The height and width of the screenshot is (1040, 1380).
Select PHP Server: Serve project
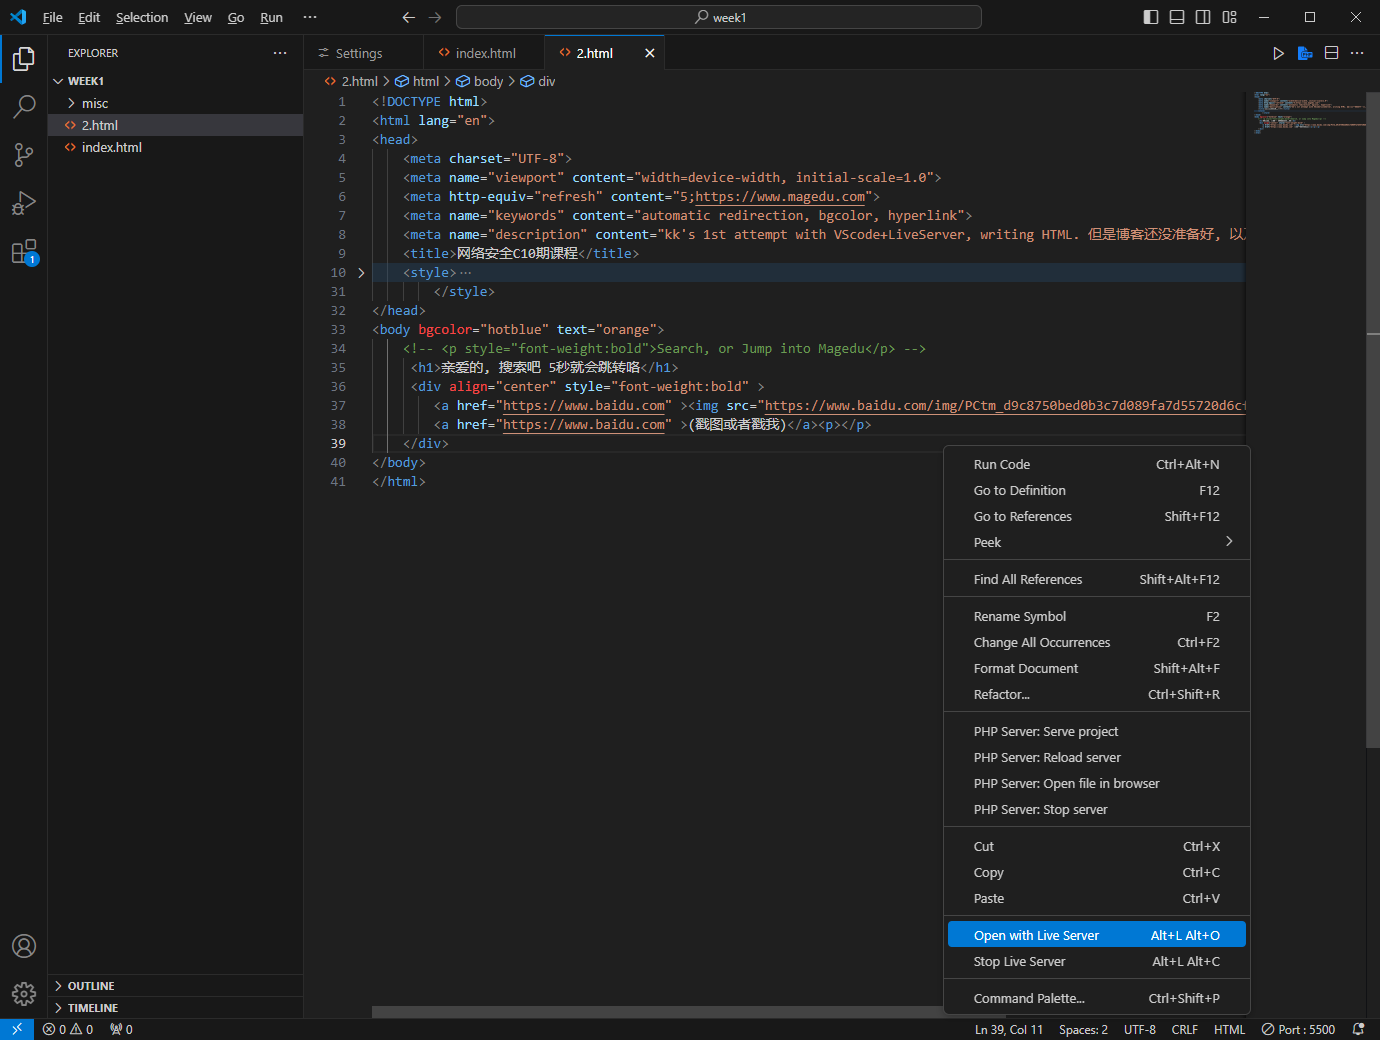point(1096,731)
